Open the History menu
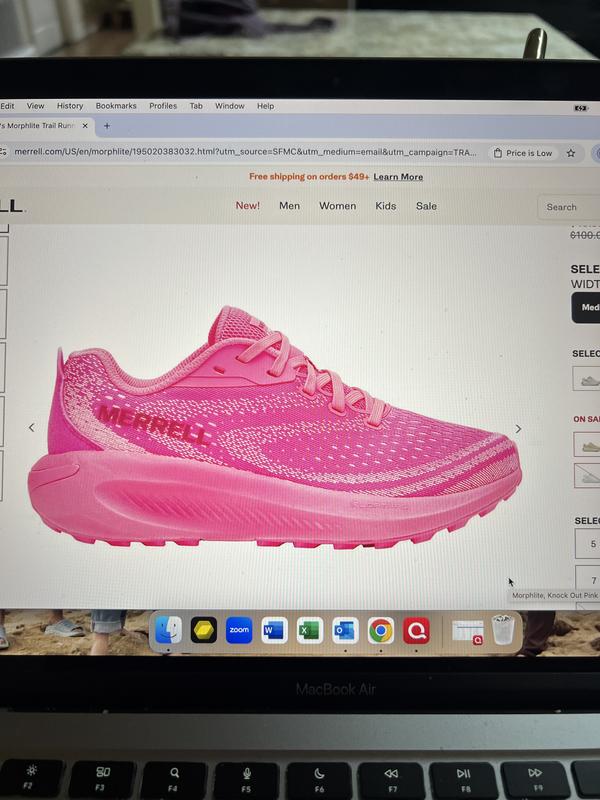Viewport: 600px width, 800px height. [x=70, y=106]
